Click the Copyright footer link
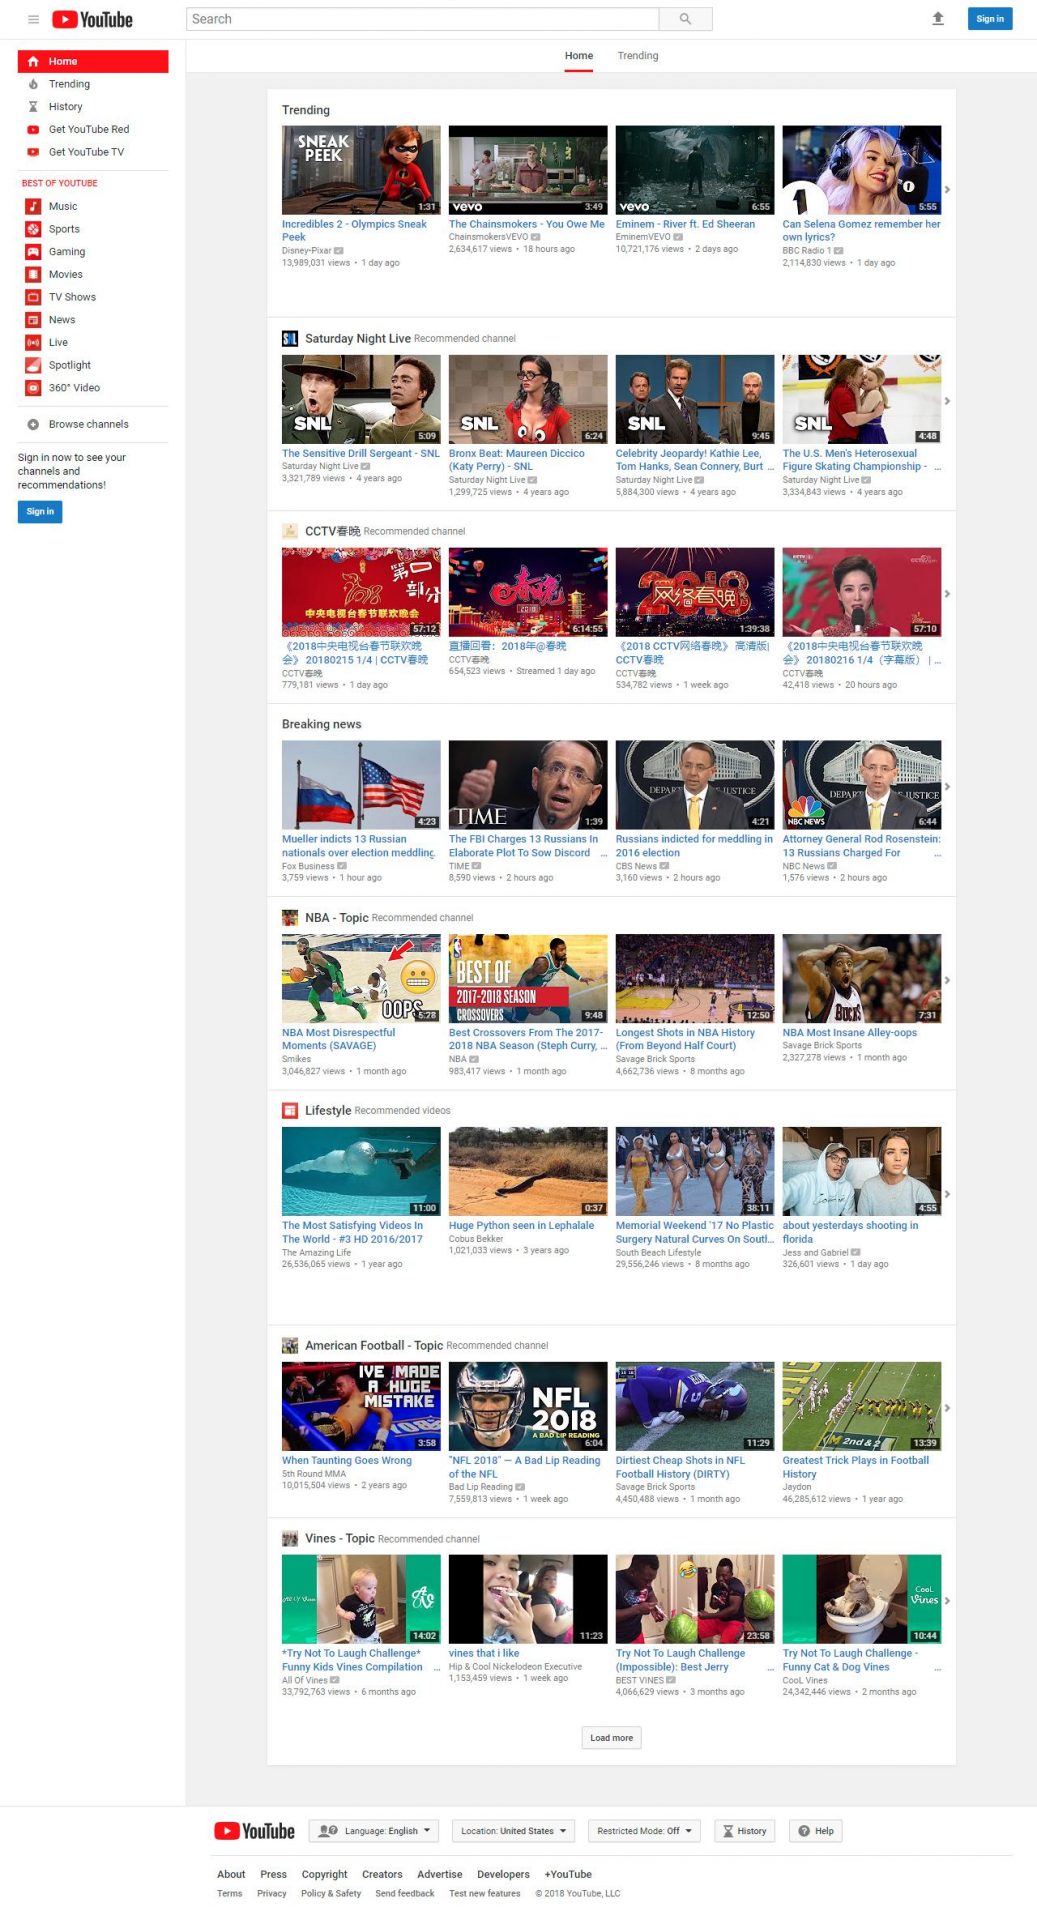 pos(324,1874)
